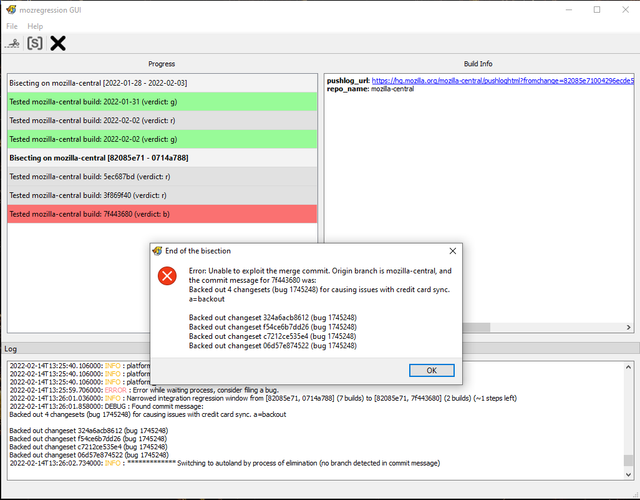Start a new bisection via runner icon

coord(12,43)
